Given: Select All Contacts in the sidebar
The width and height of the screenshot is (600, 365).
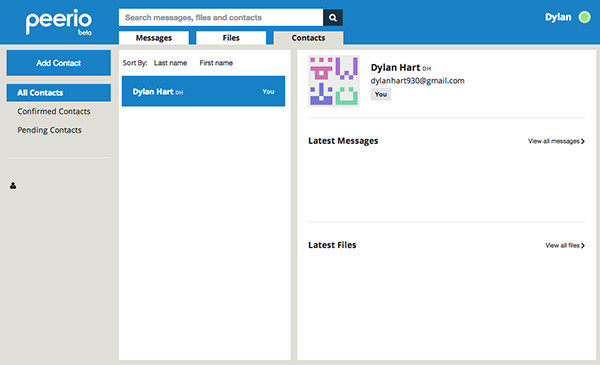Looking at the screenshot, I should coord(59,93).
